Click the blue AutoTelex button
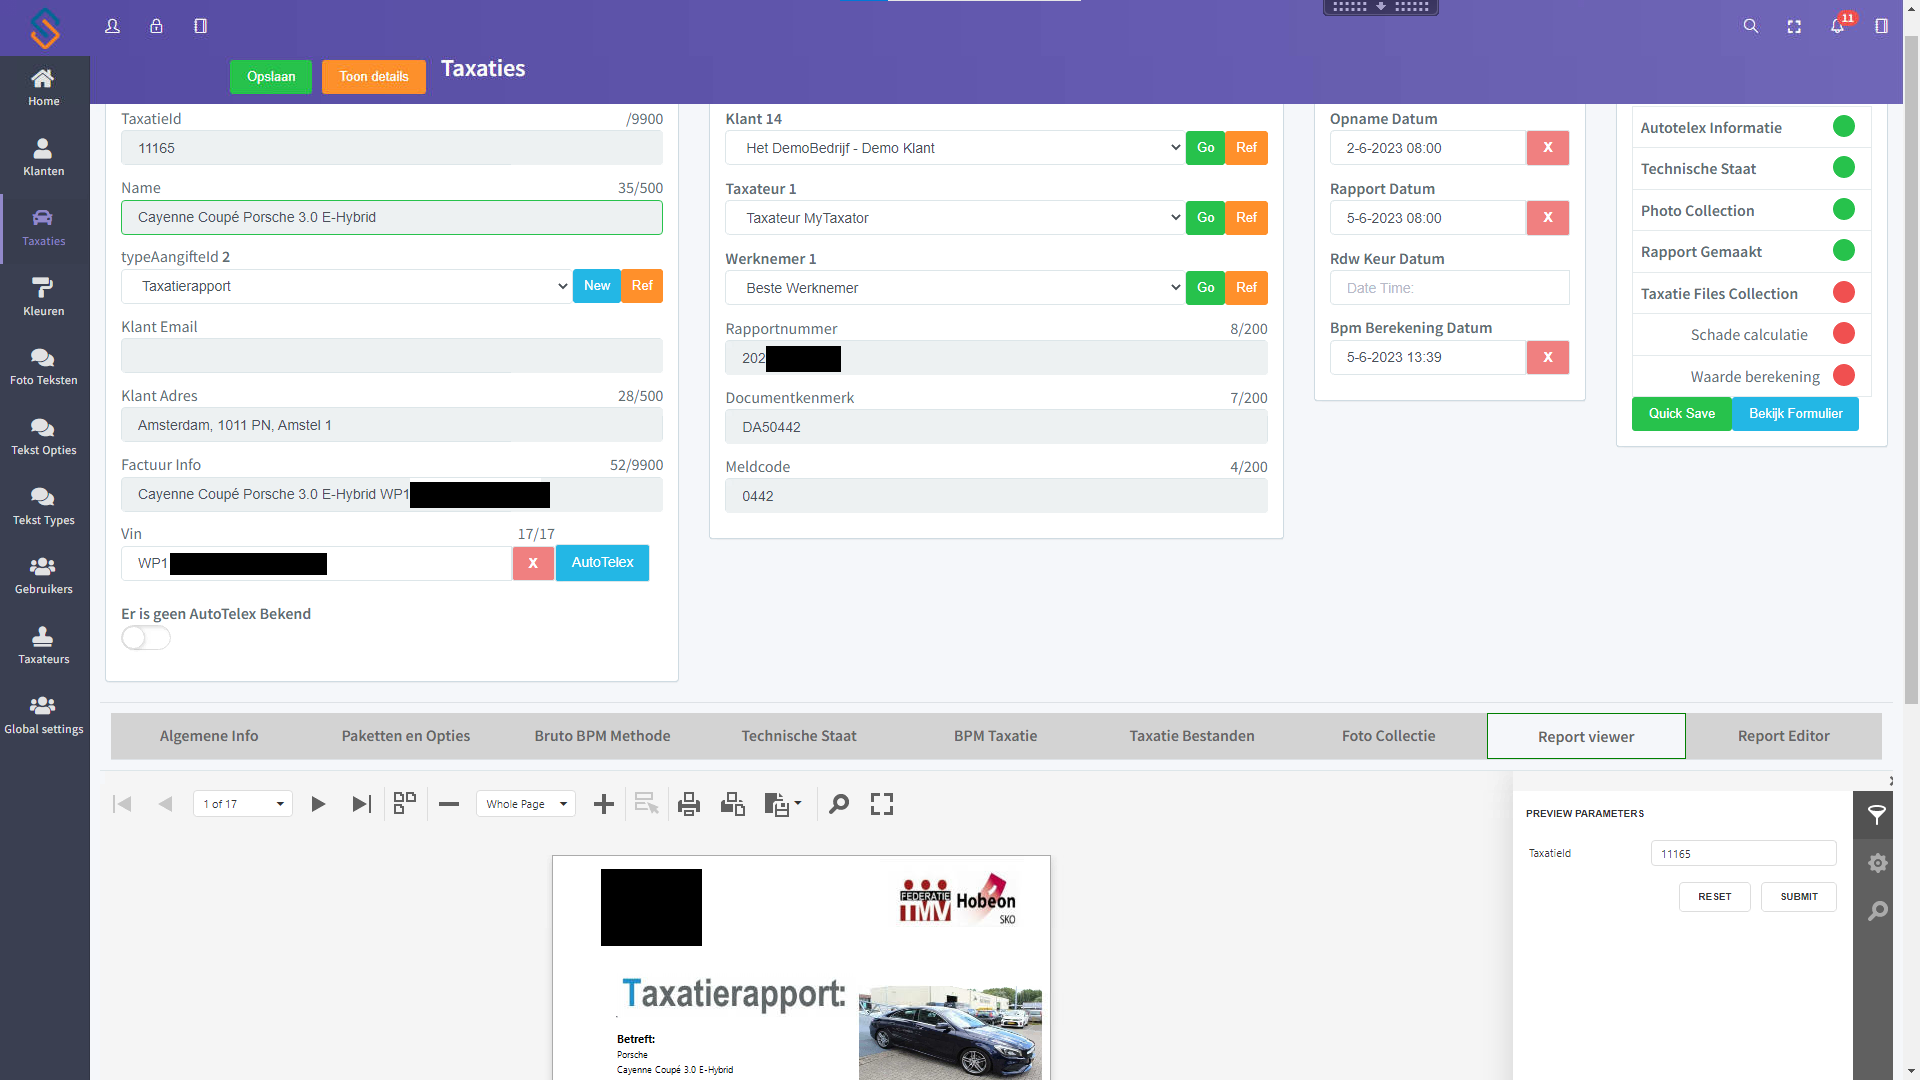 pyautogui.click(x=602, y=563)
